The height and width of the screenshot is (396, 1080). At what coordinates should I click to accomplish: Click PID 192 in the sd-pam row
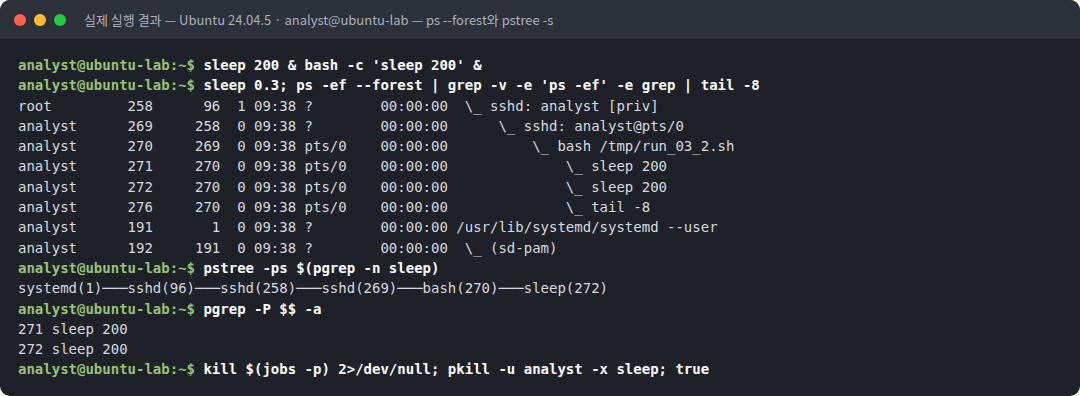tap(140, 248)
